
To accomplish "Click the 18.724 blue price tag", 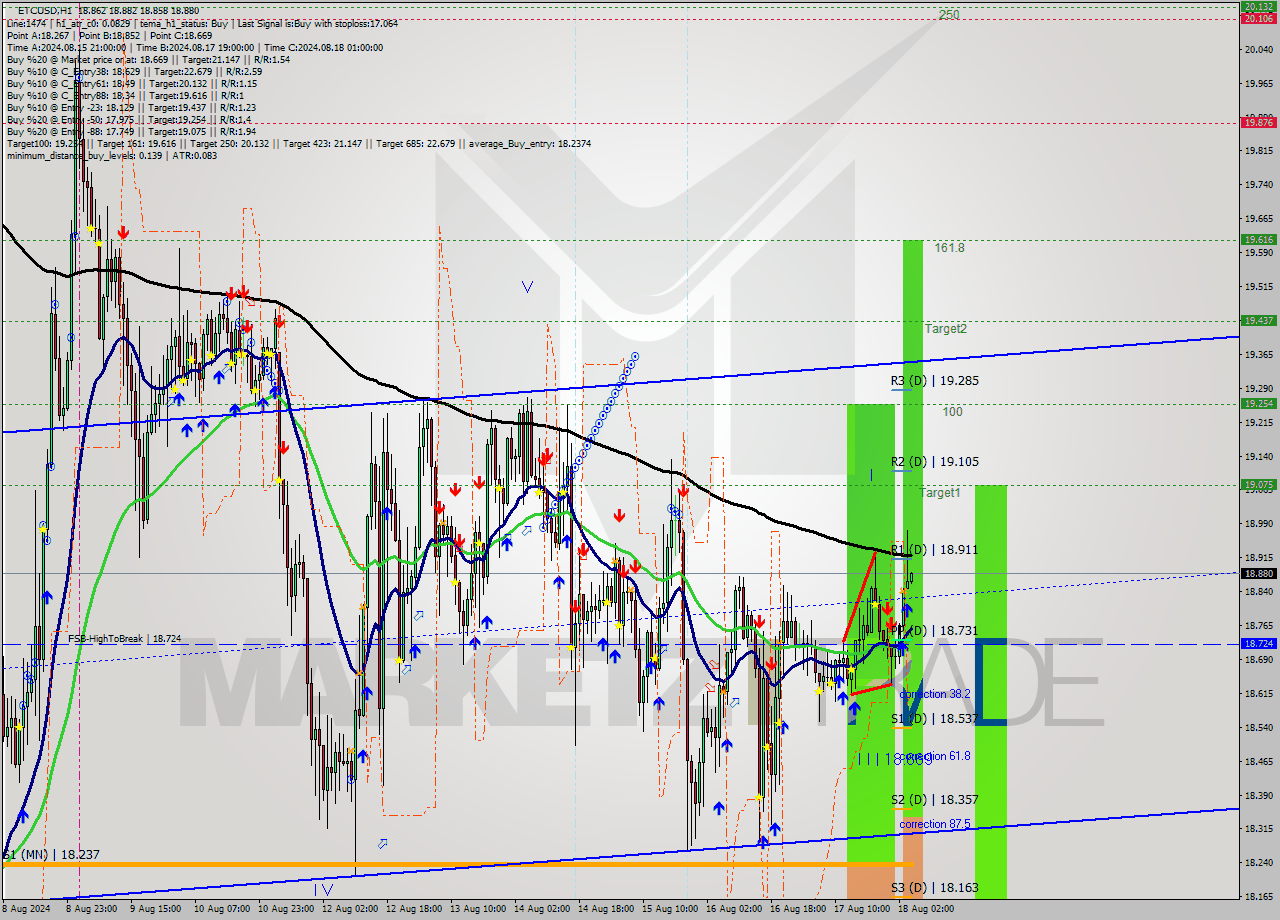I will 1257,643.
